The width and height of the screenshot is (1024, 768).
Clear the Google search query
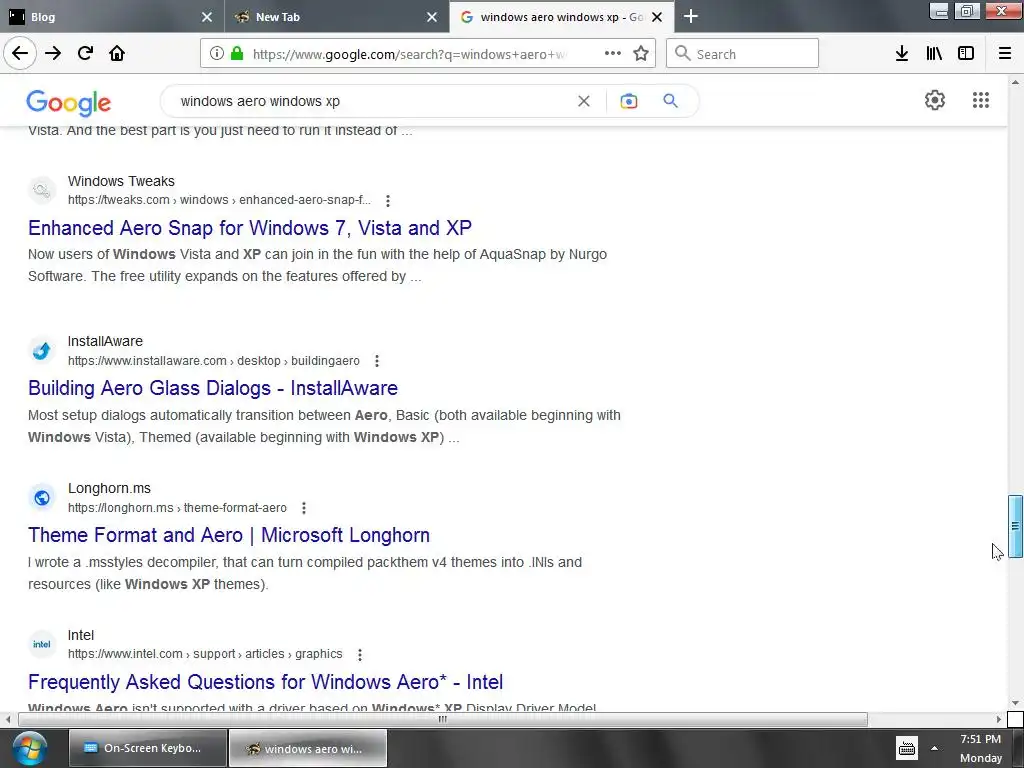(x=584, y=101)
